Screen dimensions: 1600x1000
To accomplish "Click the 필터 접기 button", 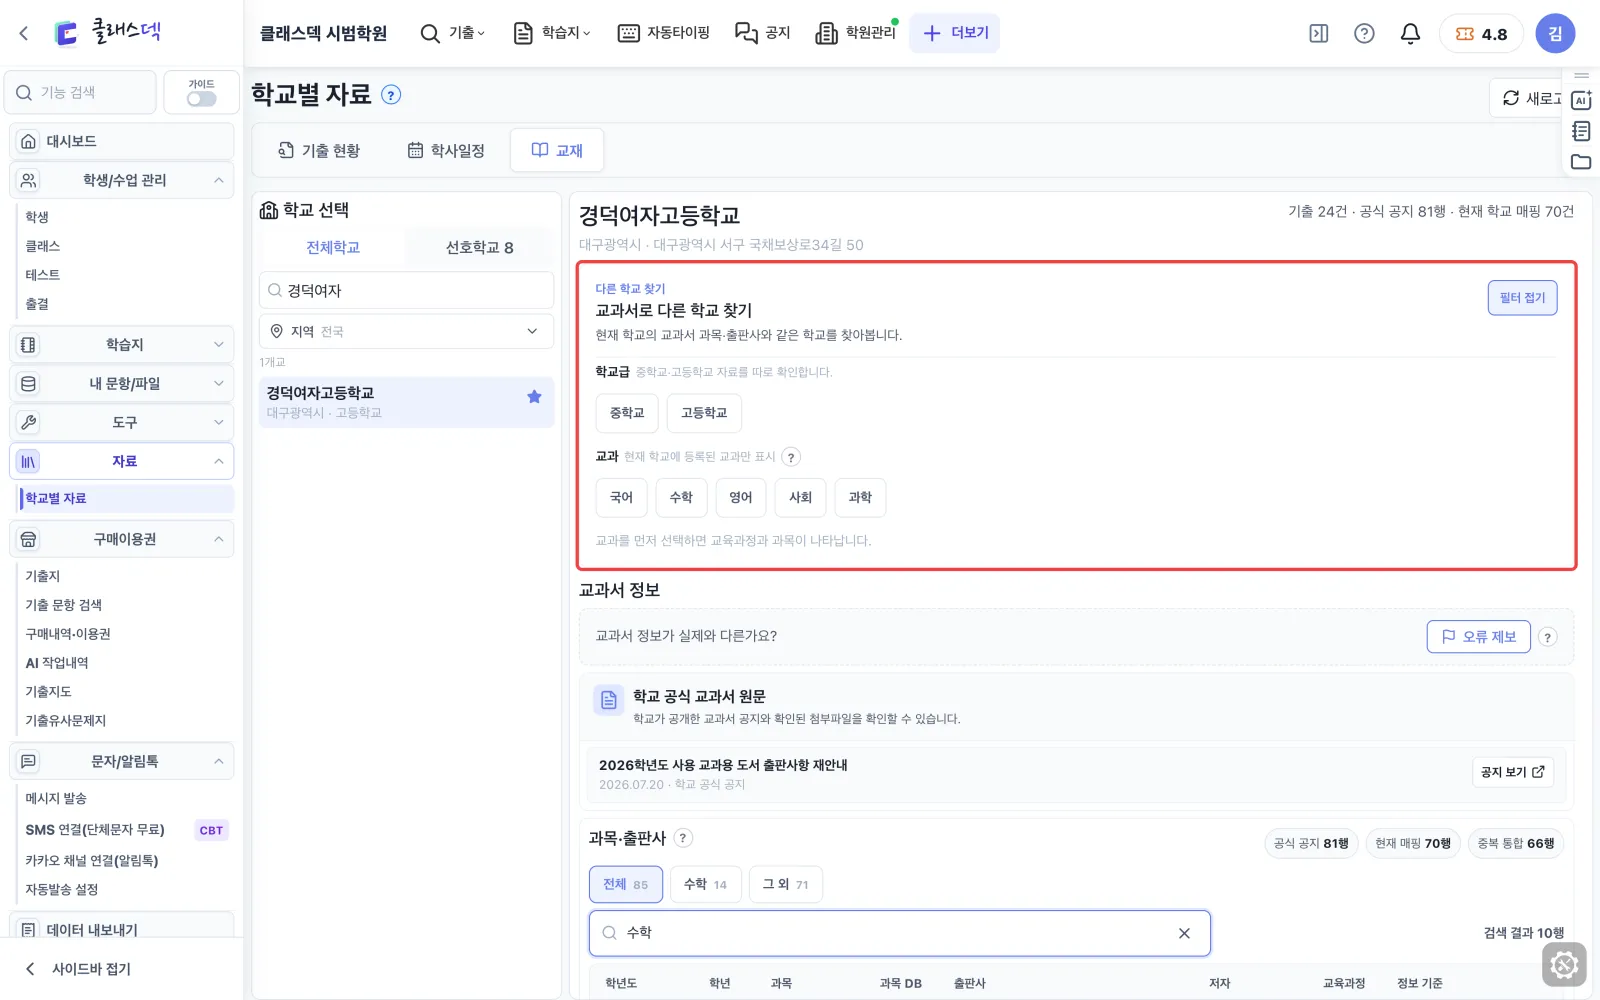I will [x=1522, y=298].
